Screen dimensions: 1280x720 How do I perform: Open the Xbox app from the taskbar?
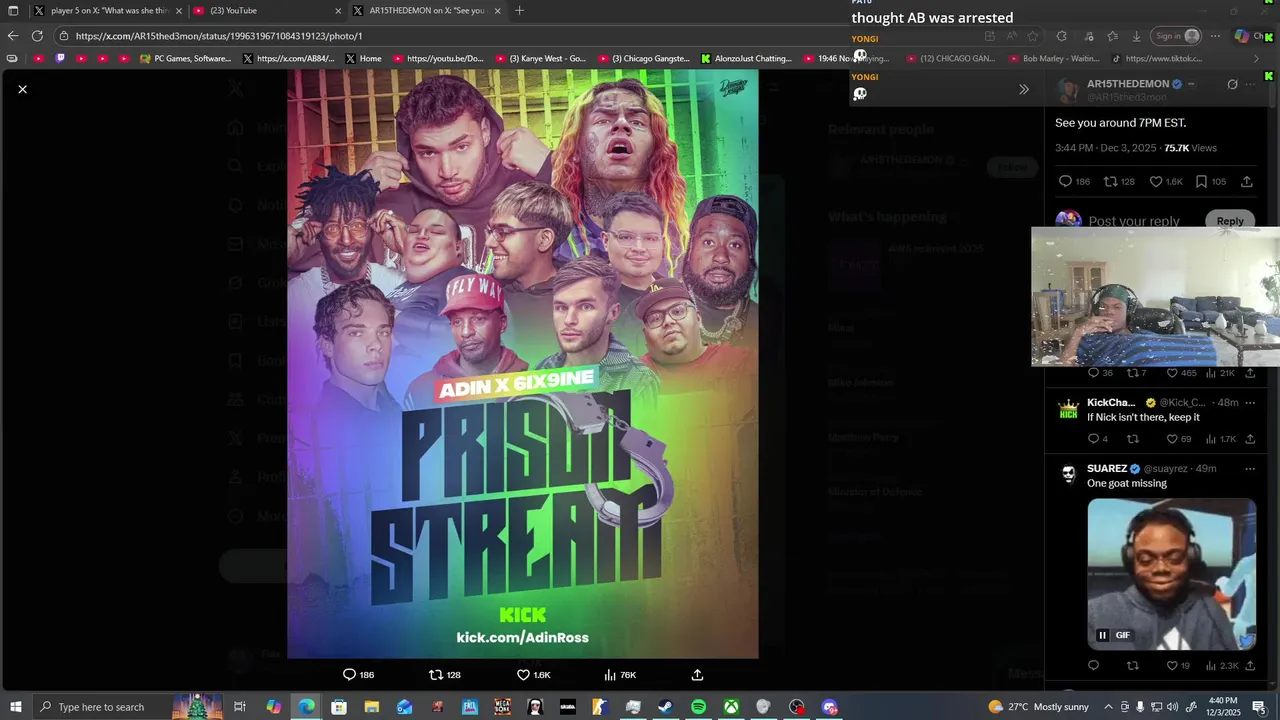731,707
